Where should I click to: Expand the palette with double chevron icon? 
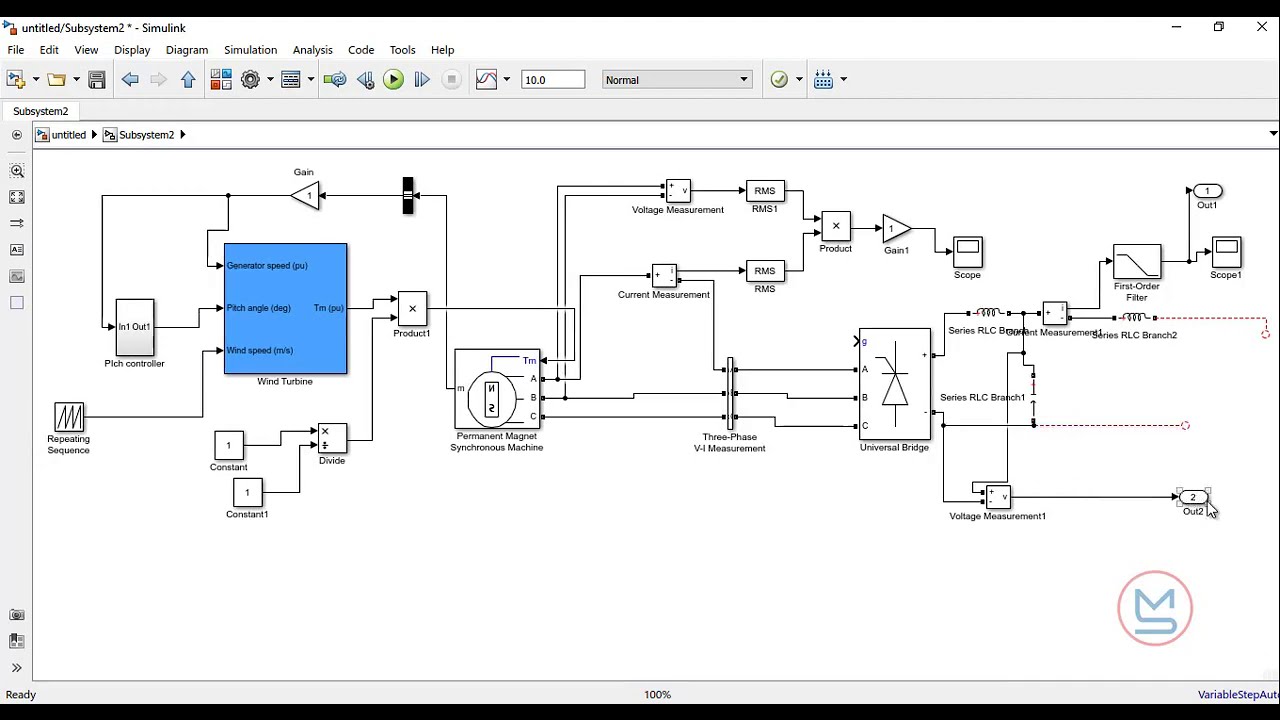pos(17,667)
